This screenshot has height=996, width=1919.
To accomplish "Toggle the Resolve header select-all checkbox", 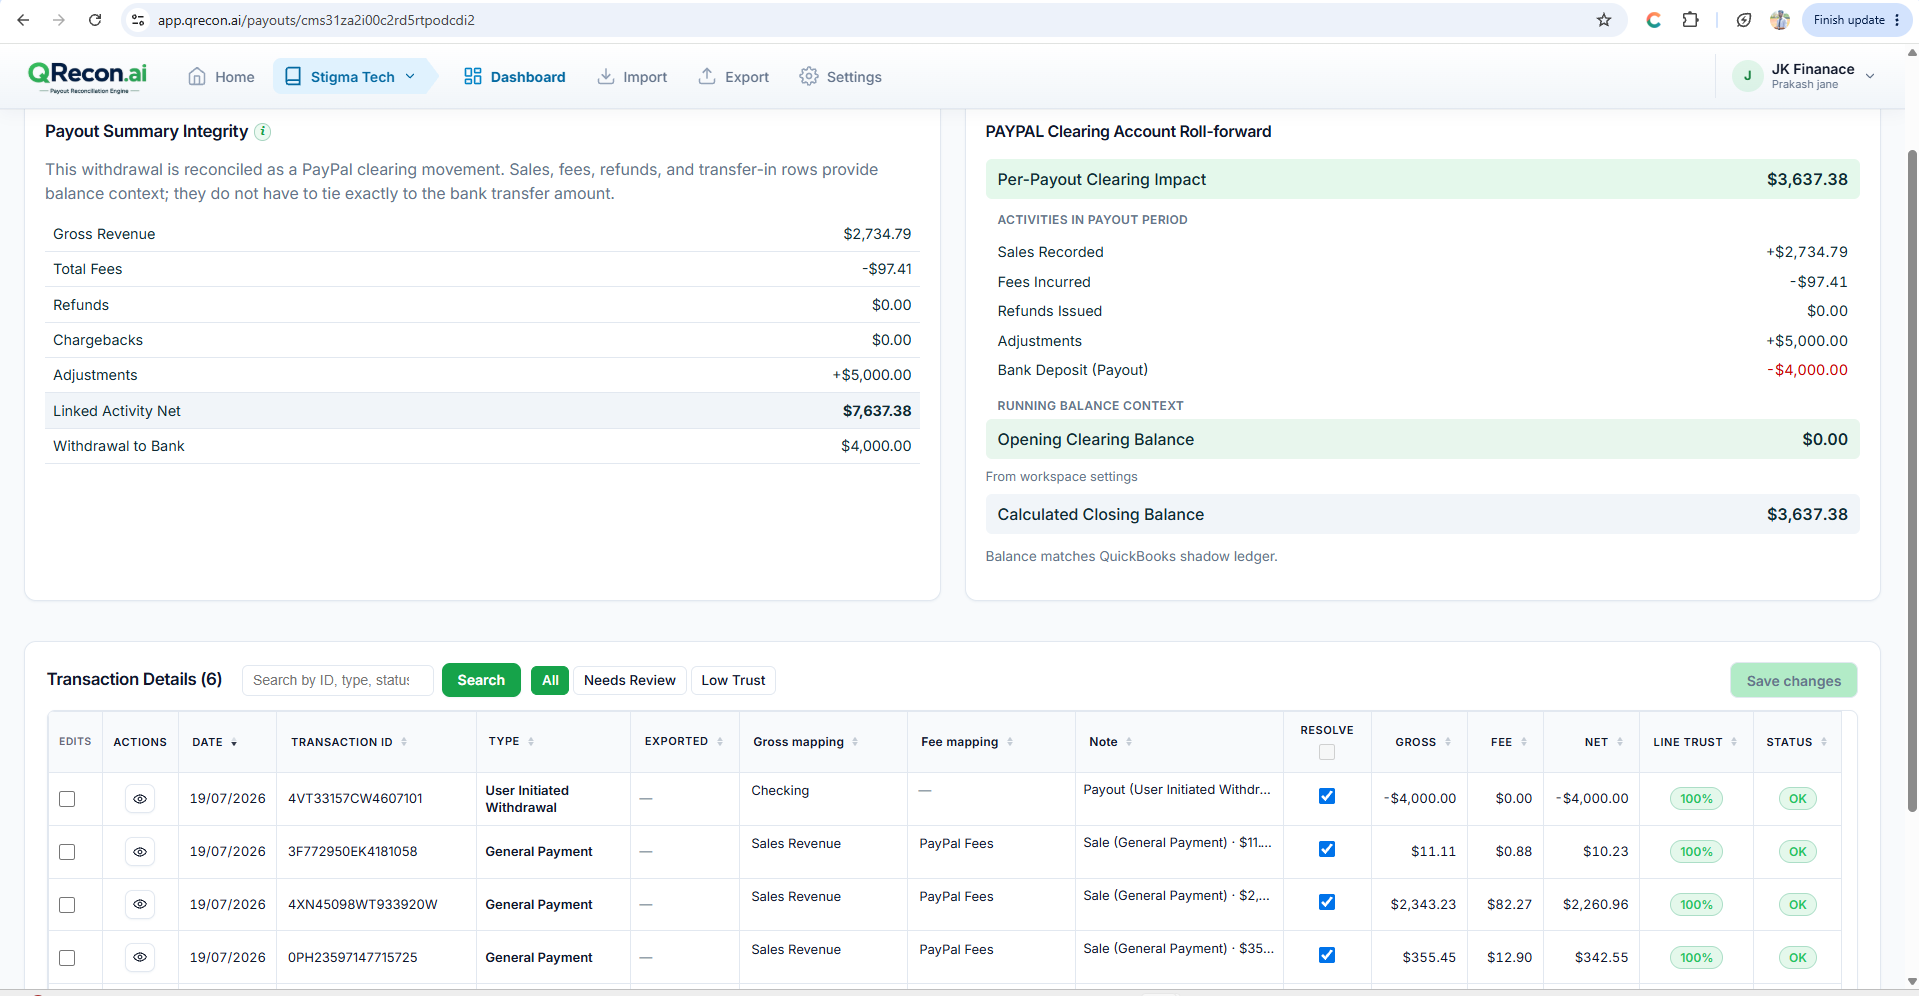I will (1327, 752).
